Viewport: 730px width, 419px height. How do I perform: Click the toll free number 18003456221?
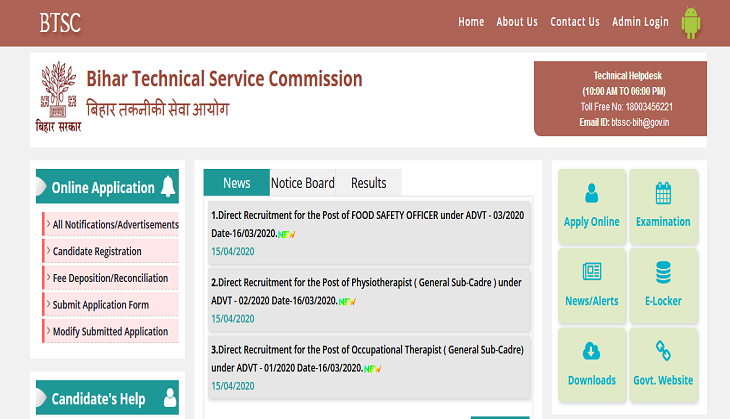649,107
